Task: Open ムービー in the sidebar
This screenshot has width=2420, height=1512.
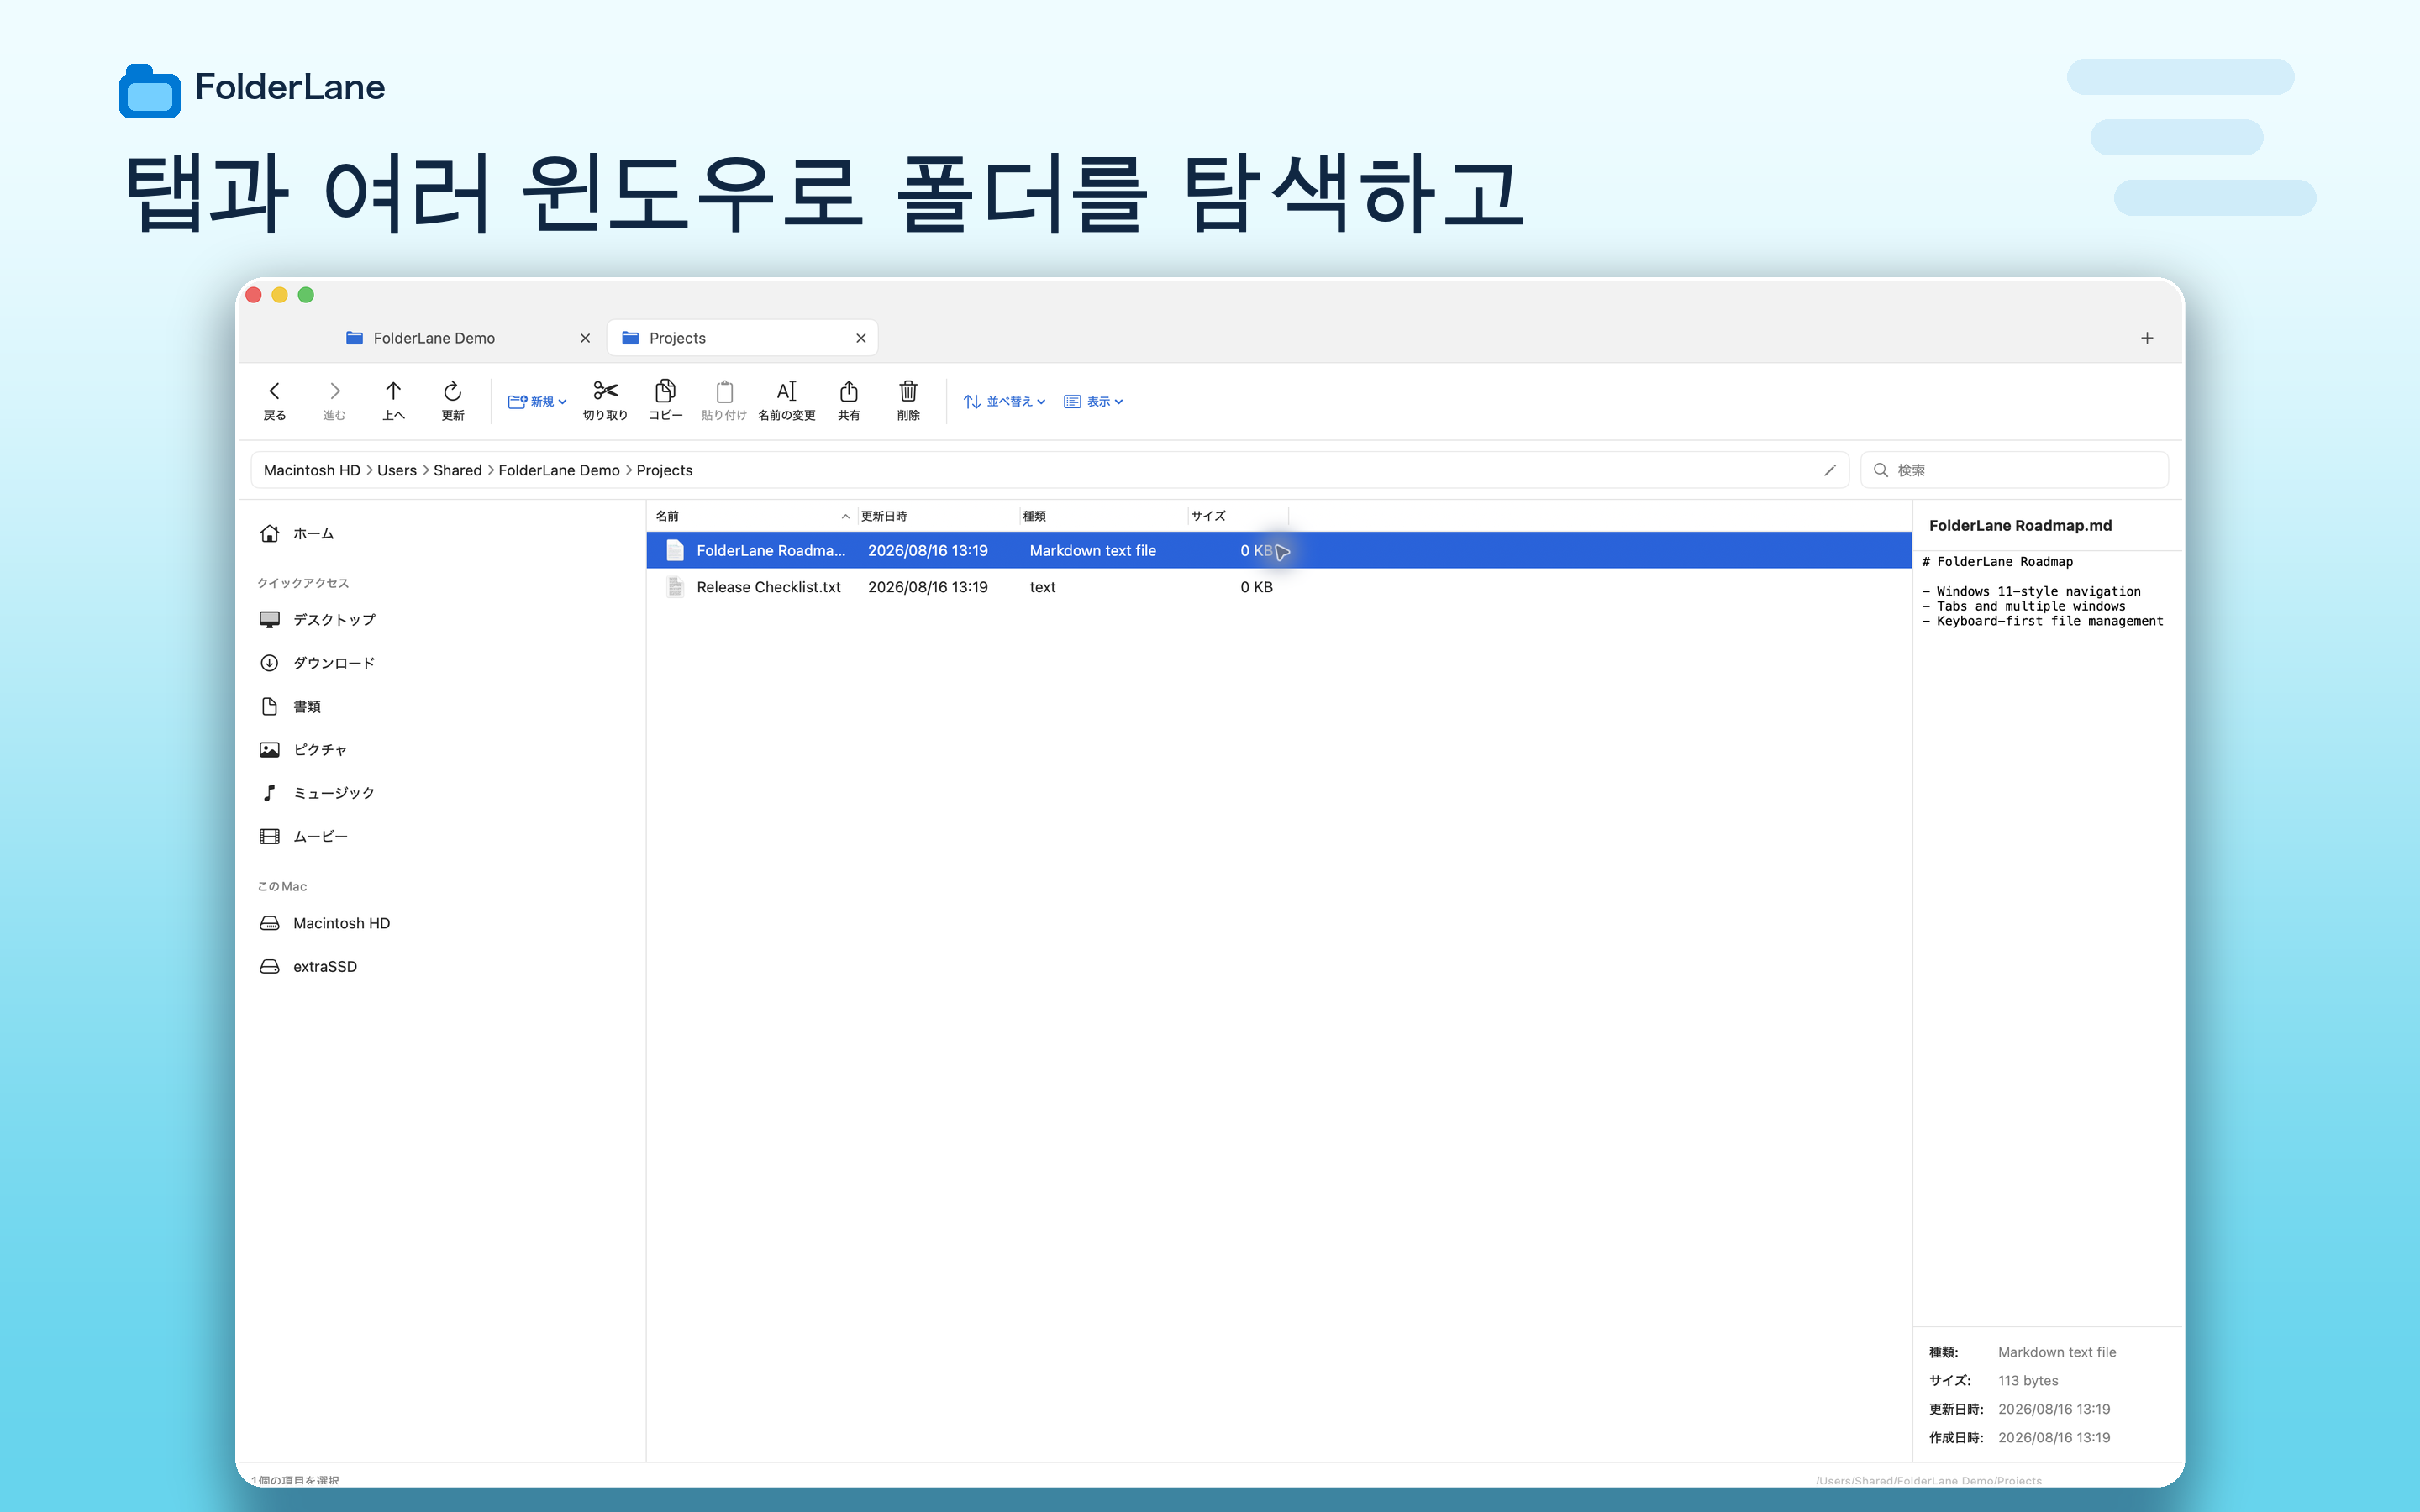Action: [x=441, y=836]
